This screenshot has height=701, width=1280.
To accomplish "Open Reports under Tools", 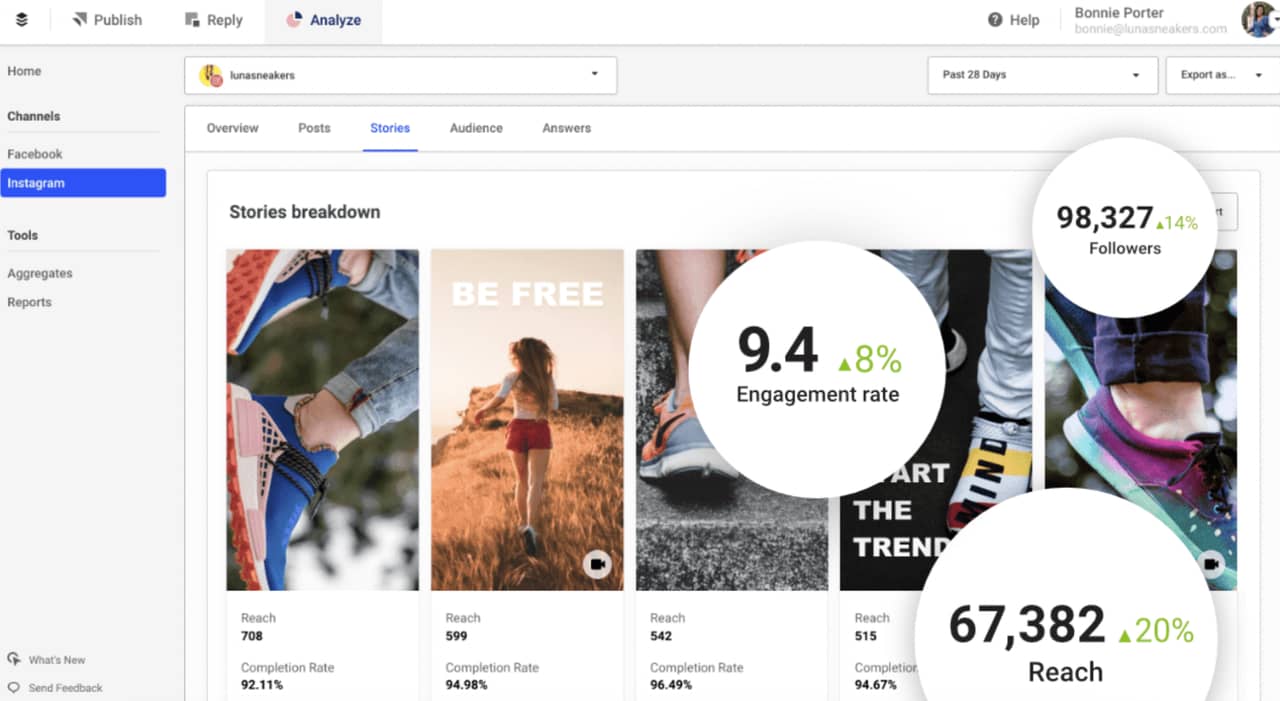I will click(x=29, y=302).
